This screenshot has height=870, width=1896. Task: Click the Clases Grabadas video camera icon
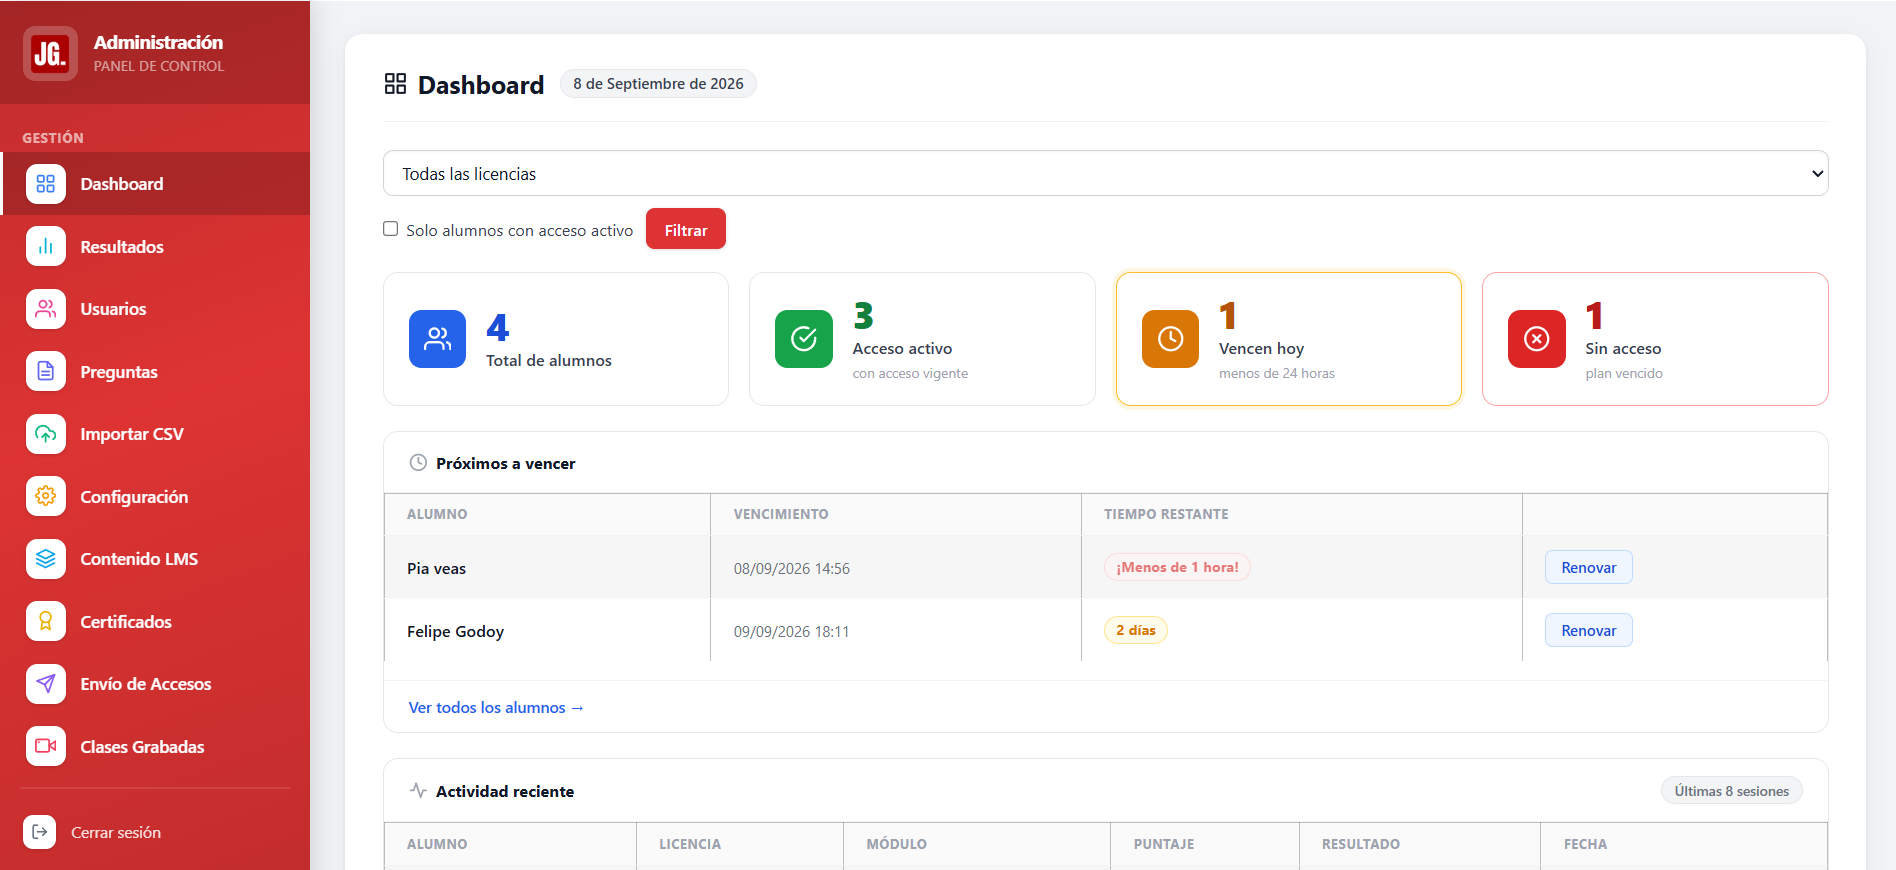[x=46, y=746]
